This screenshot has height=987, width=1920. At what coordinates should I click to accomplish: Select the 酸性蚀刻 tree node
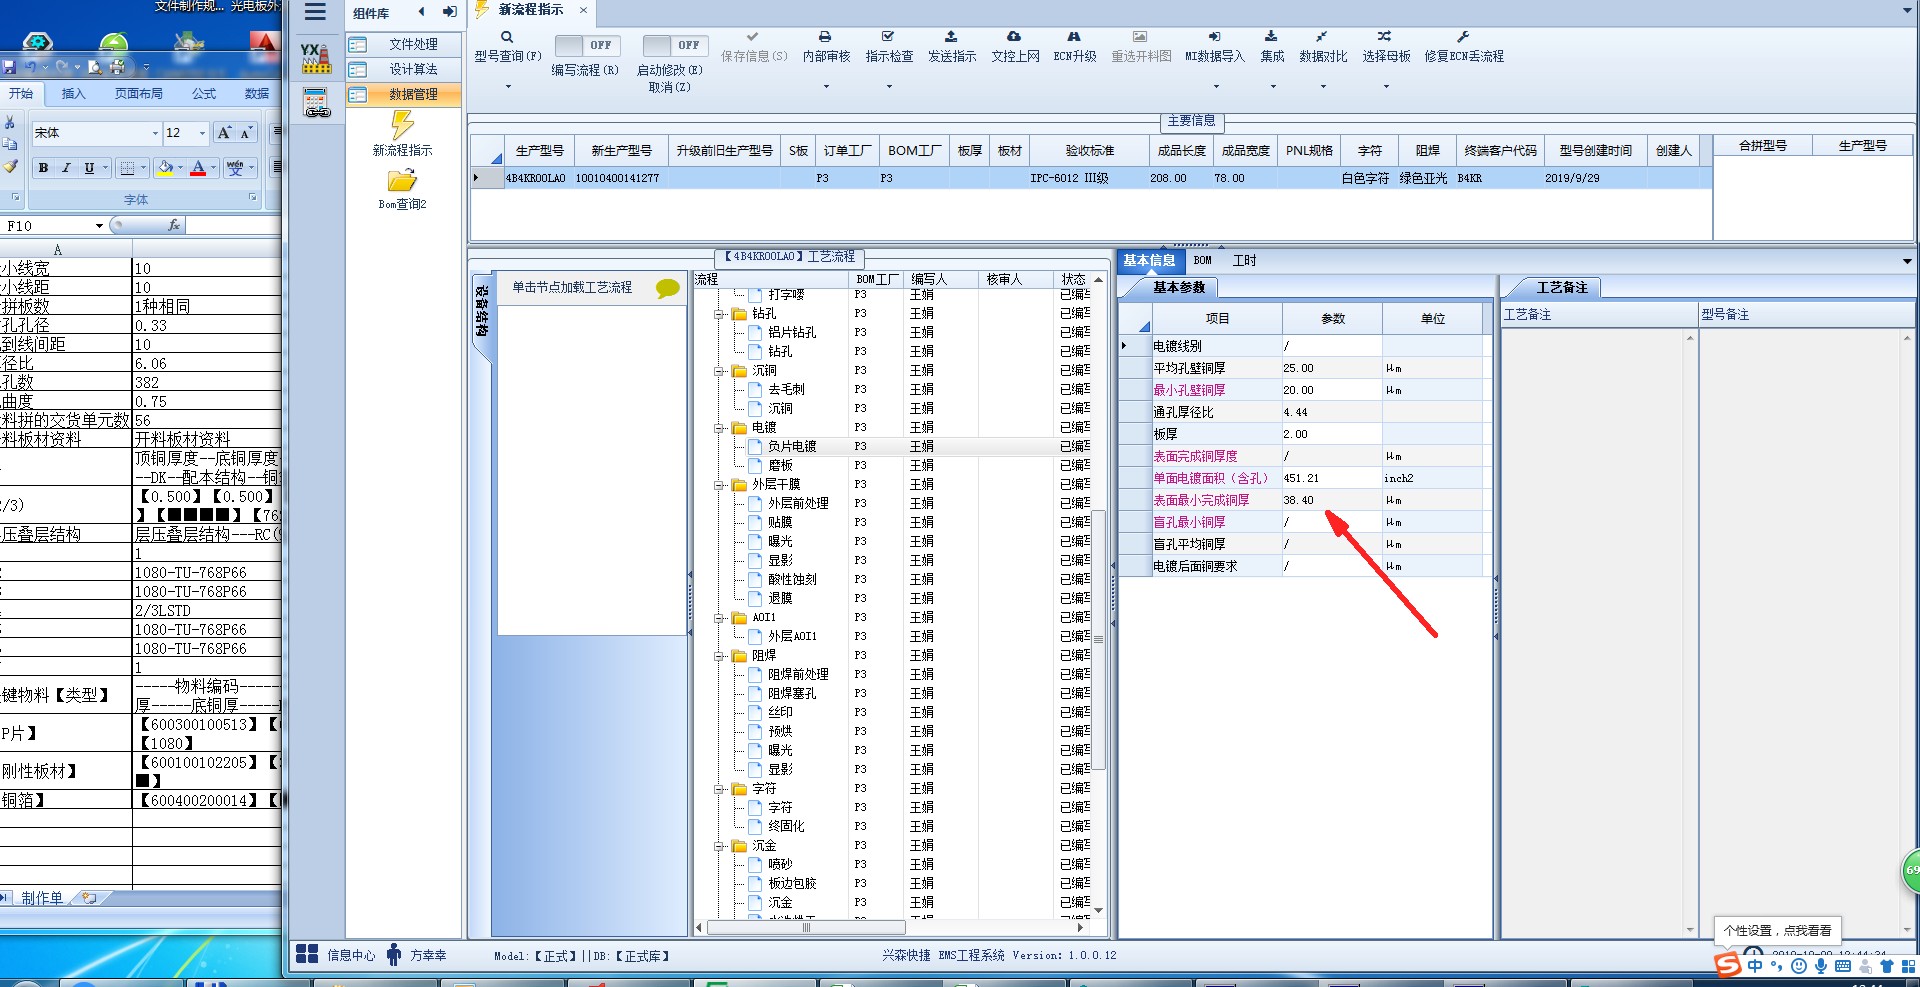792,580
